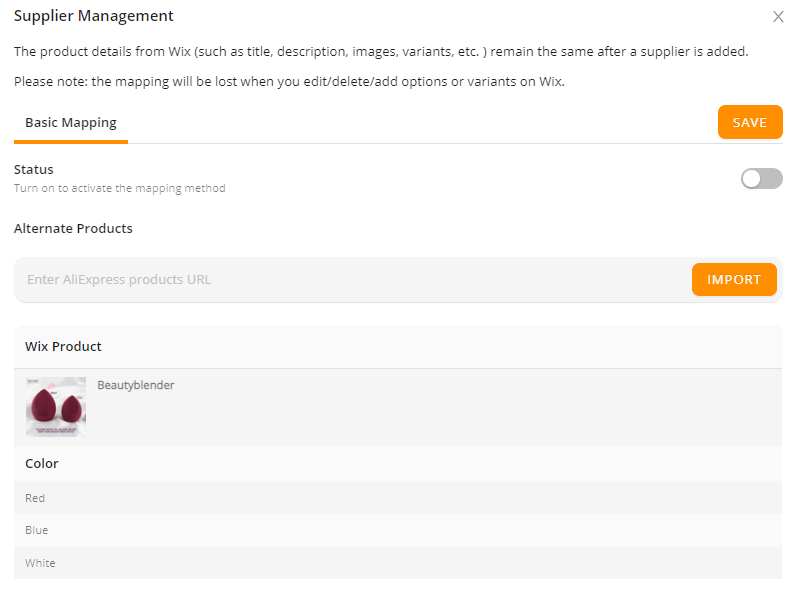Screen dimensions: 798x598
Task: Select the Beautyblender product name
Action: [x=136, y=385]
